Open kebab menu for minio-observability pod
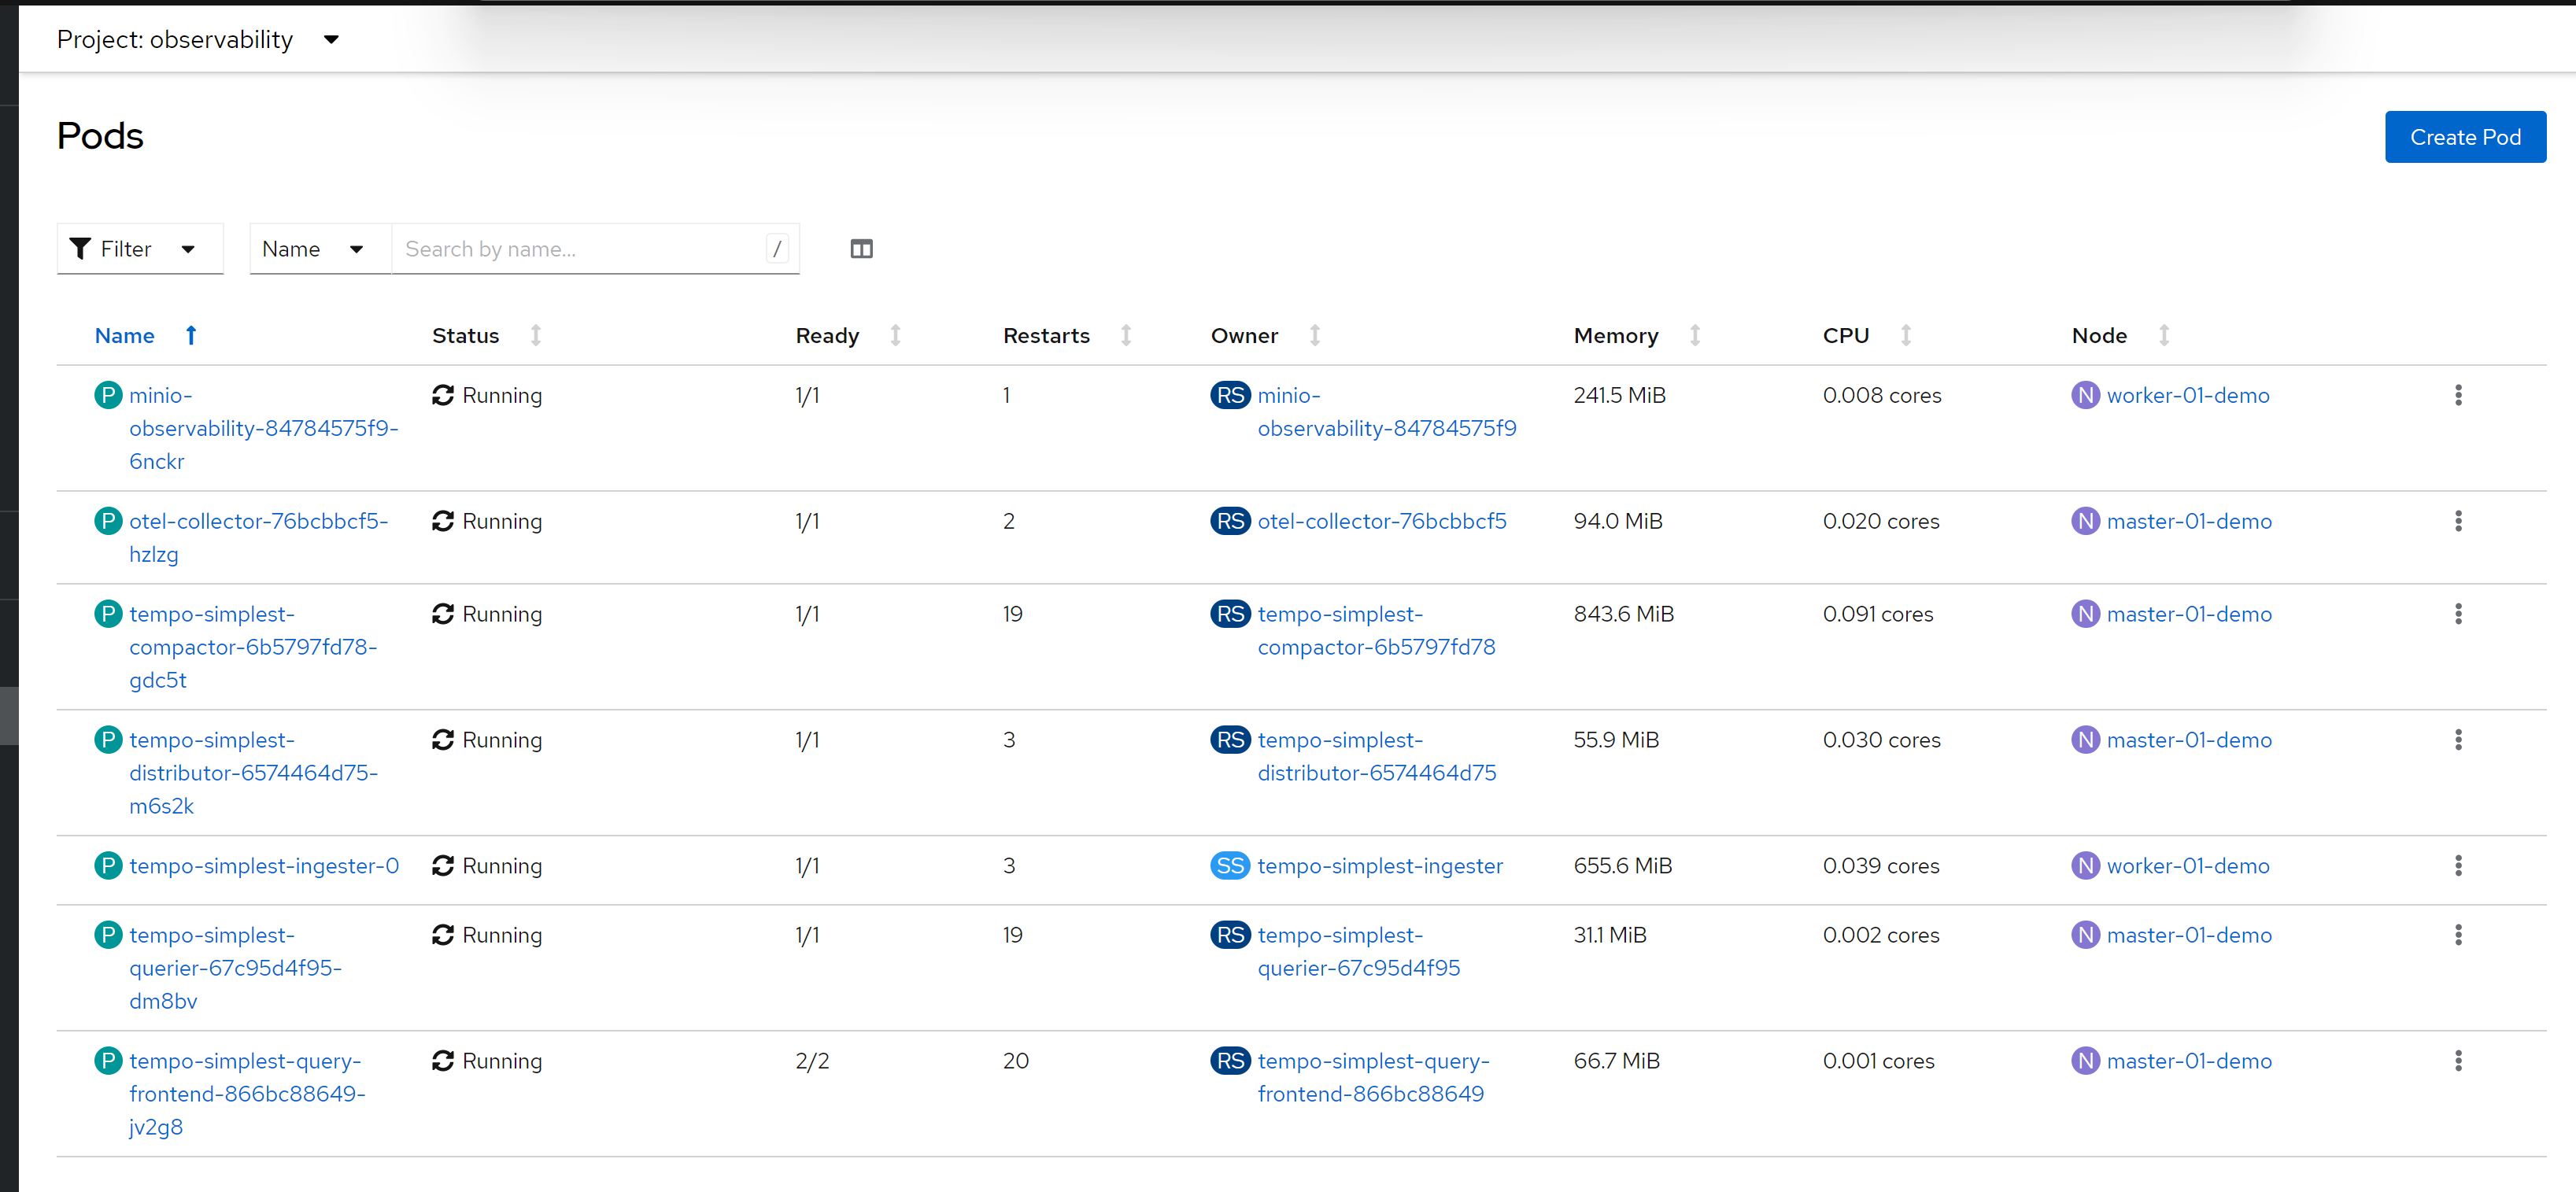The height and width of the screenshot is (1192, 2576). [2457, 395]
